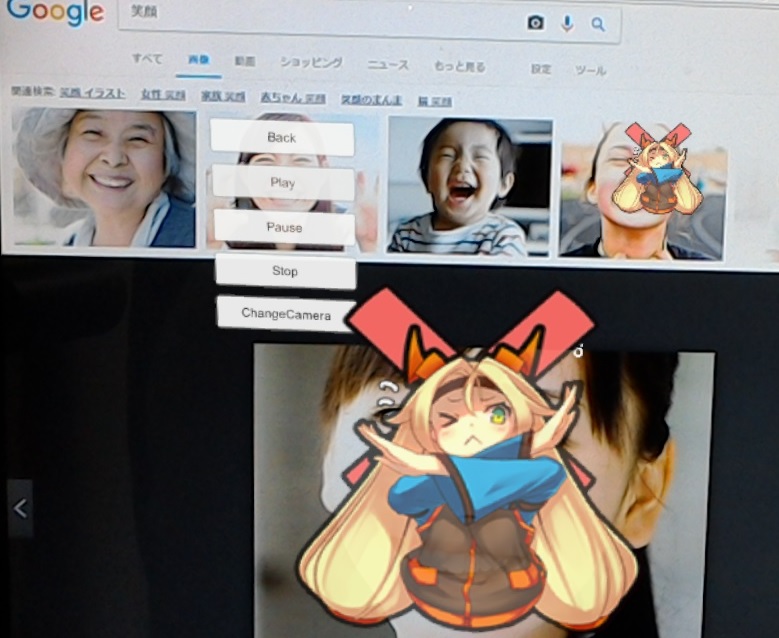This screenshot has height=638, width=779.
Task: Open search by image camera icon
Action: [535, 22]
